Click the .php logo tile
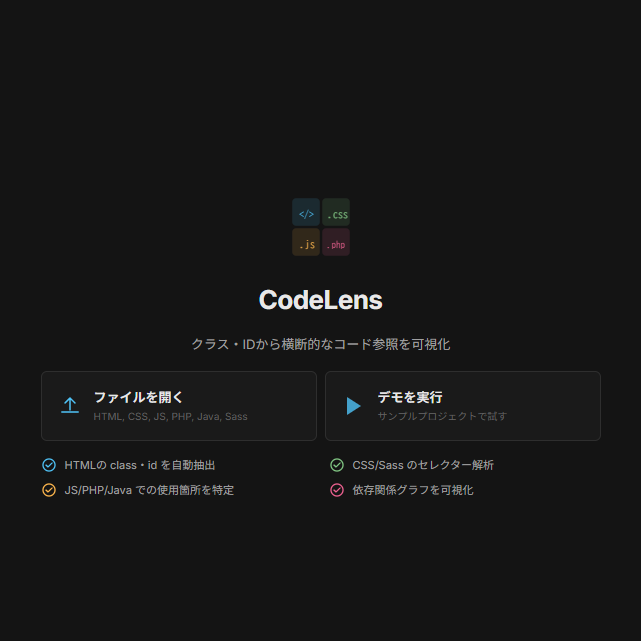The height and width of the screenshot is (641, 641). click(336, 242)
